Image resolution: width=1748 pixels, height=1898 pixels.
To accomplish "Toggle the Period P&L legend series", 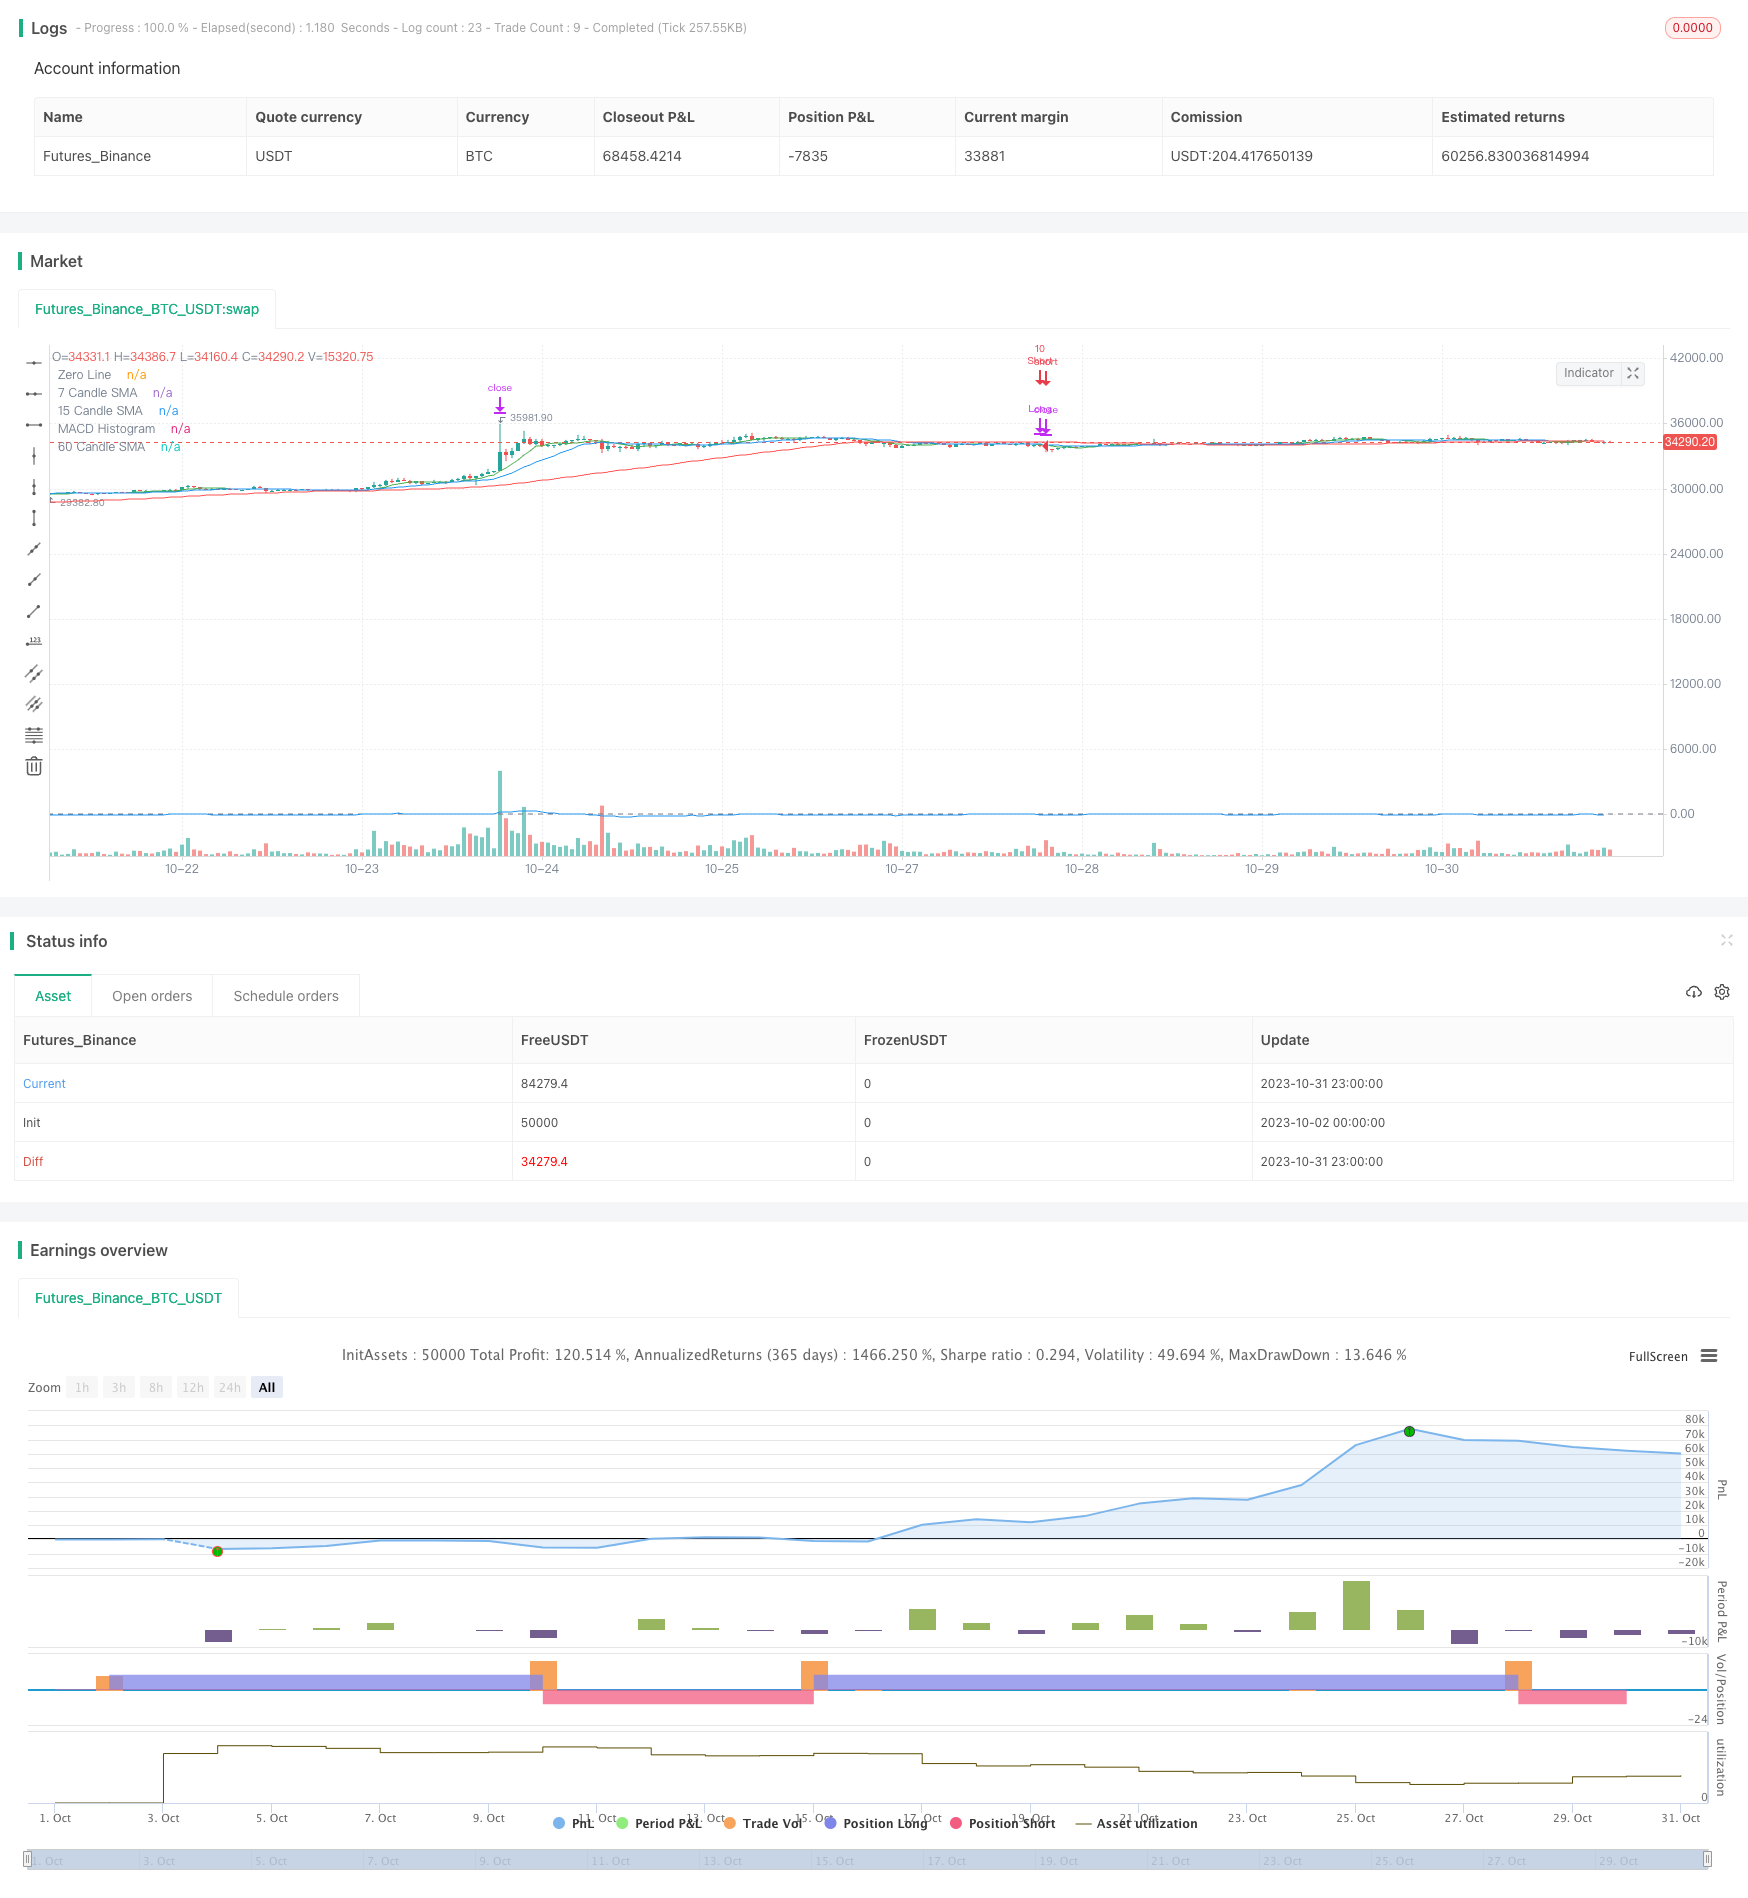I will 658,1823.
